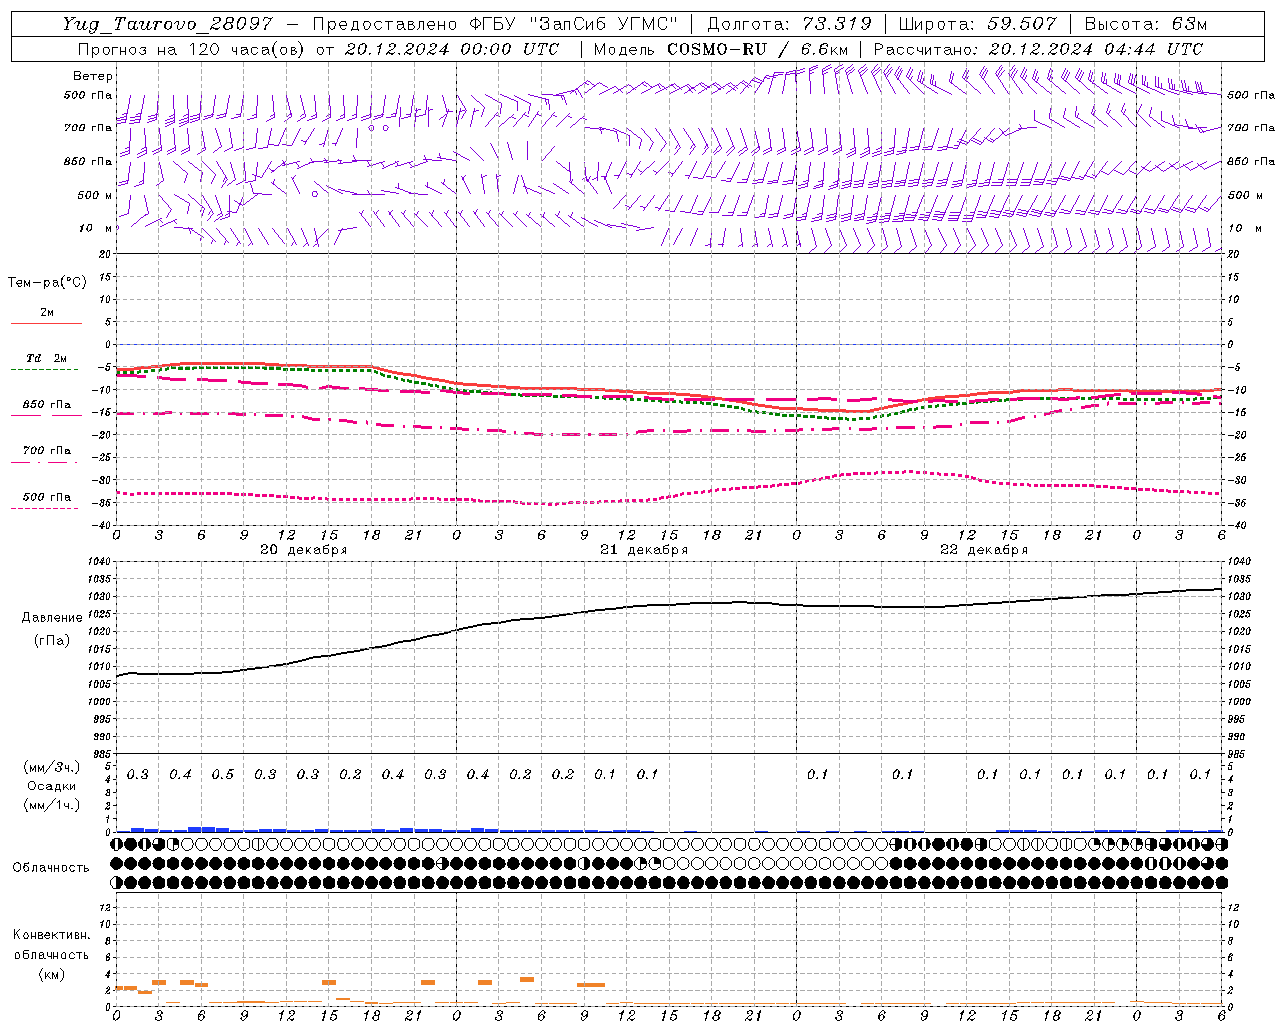Click the 21 декабря date label

[x=644, y=550]
